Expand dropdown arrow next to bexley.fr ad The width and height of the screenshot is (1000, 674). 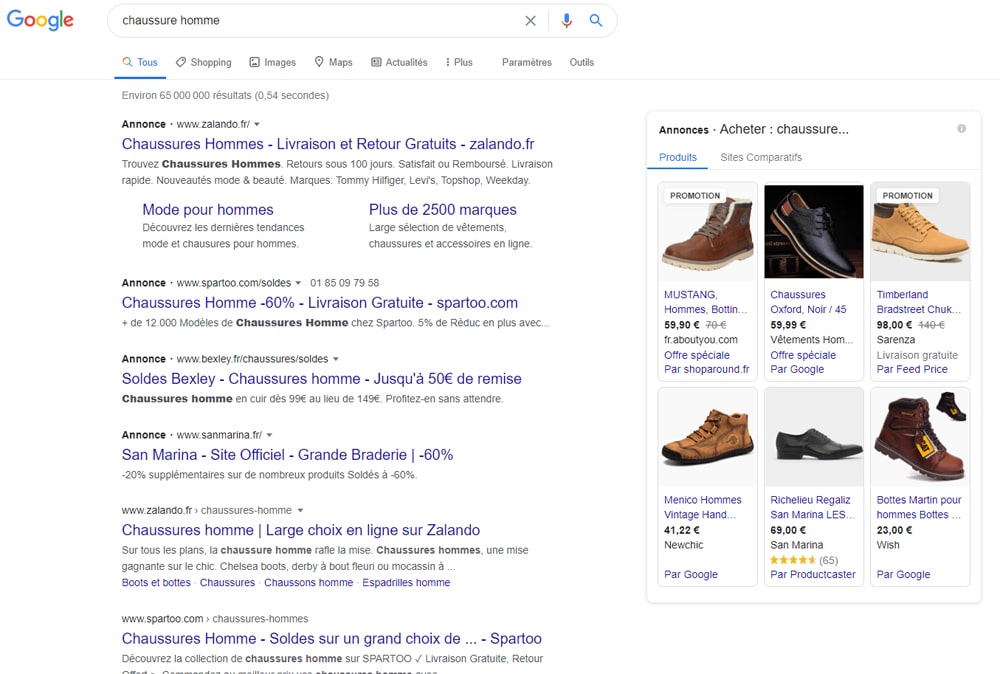pyautogui.click(x=335, y=359)
